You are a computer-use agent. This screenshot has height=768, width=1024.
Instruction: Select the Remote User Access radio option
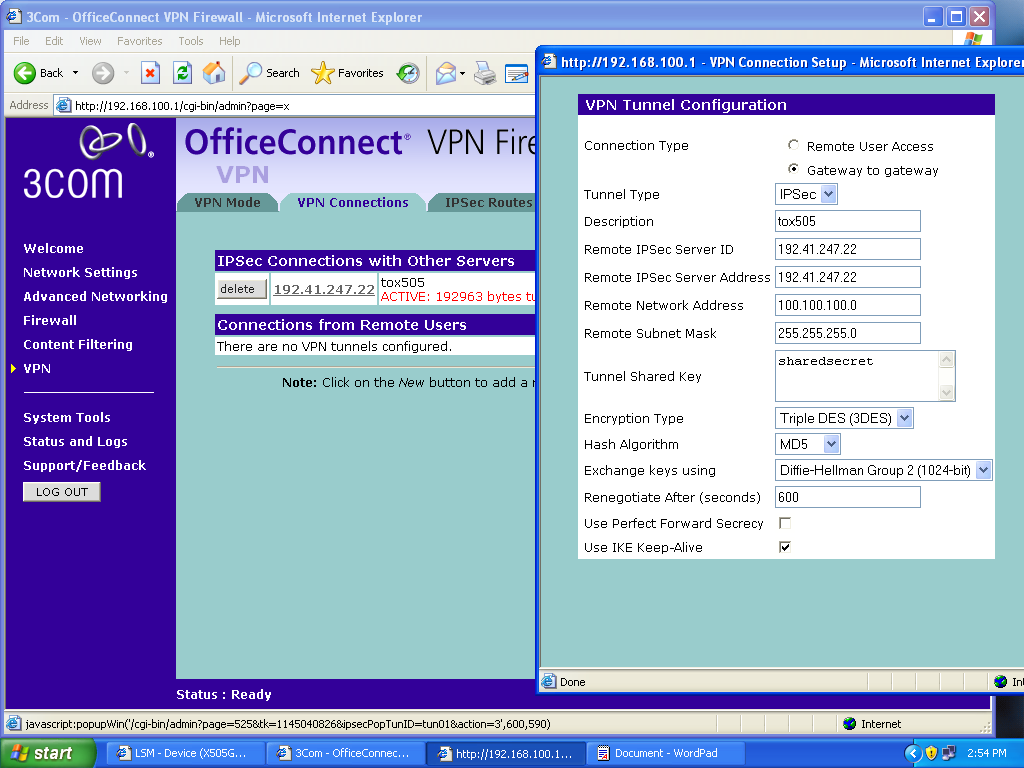tap(794, 146)
